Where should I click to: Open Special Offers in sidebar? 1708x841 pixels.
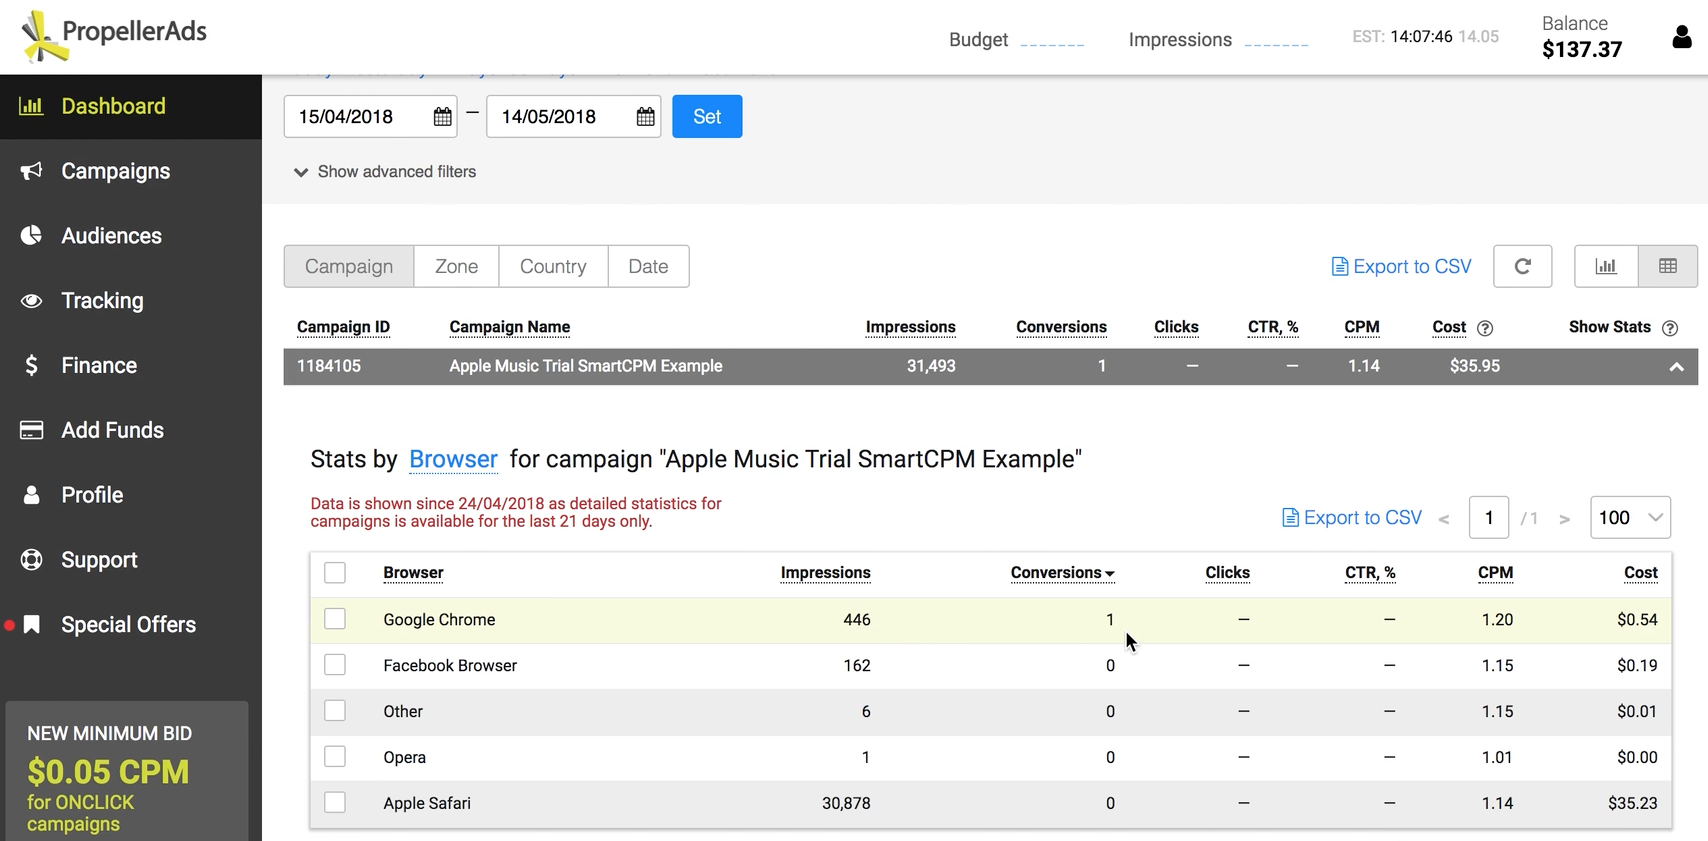[x=131, y=625]
